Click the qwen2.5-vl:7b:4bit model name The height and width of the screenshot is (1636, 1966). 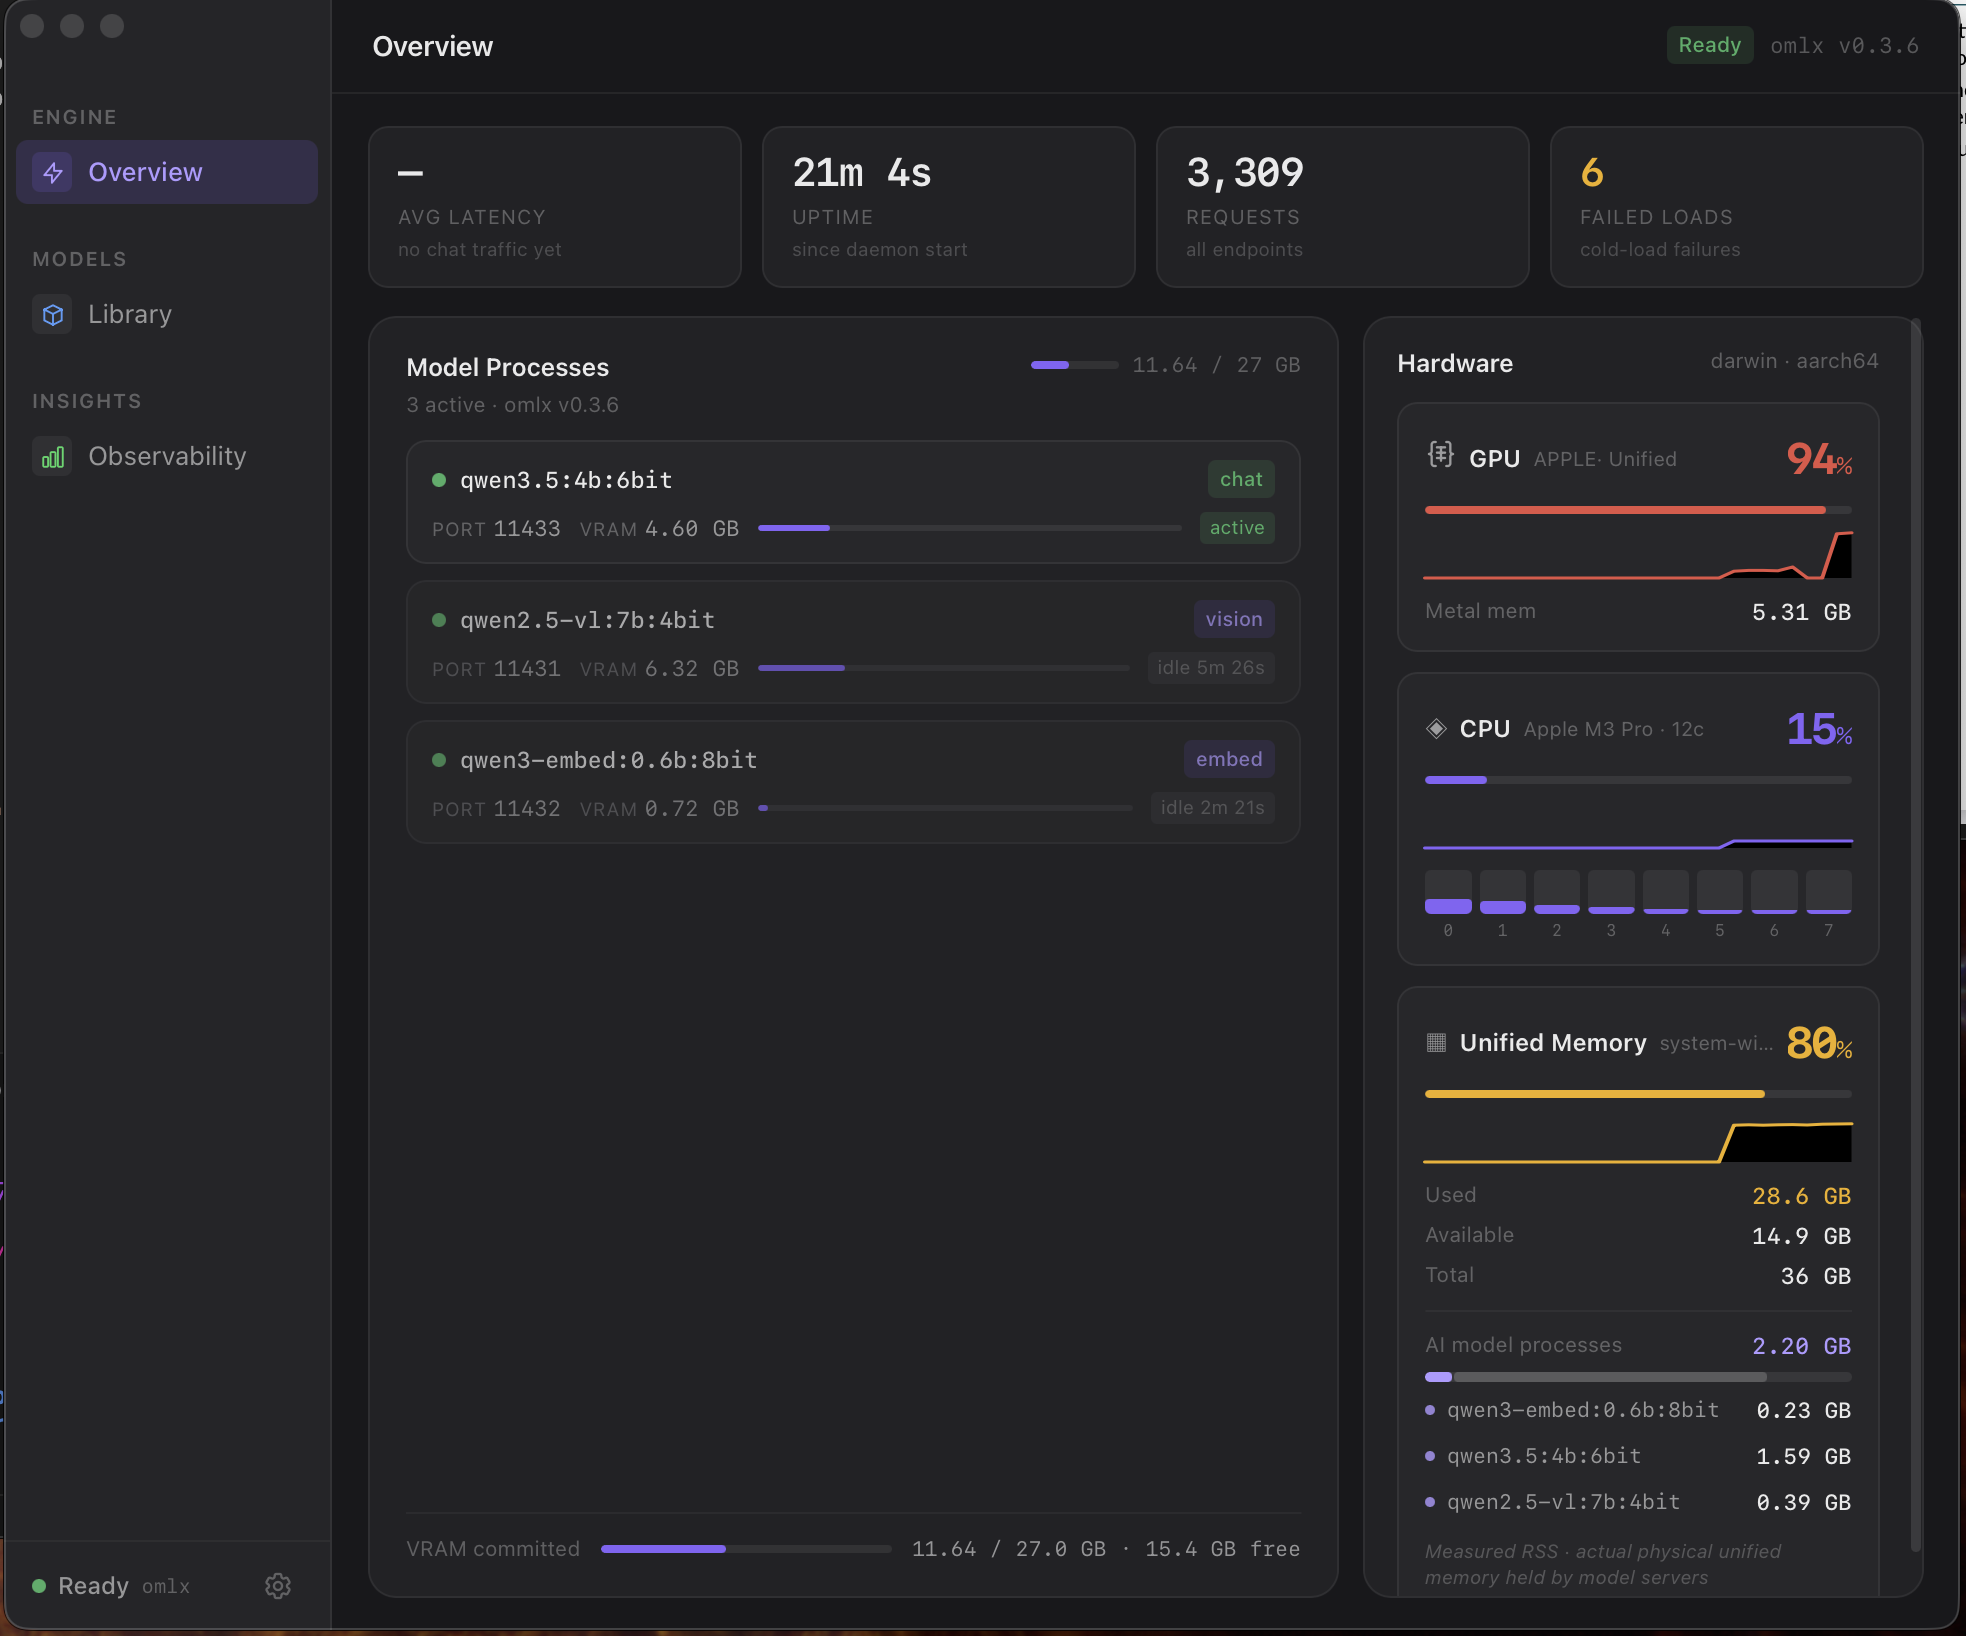tap(587, 620)
